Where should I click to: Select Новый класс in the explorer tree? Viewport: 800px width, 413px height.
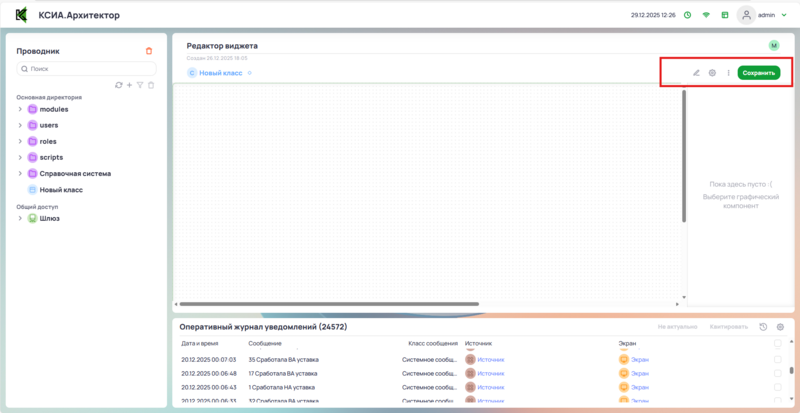click(60, 189)
